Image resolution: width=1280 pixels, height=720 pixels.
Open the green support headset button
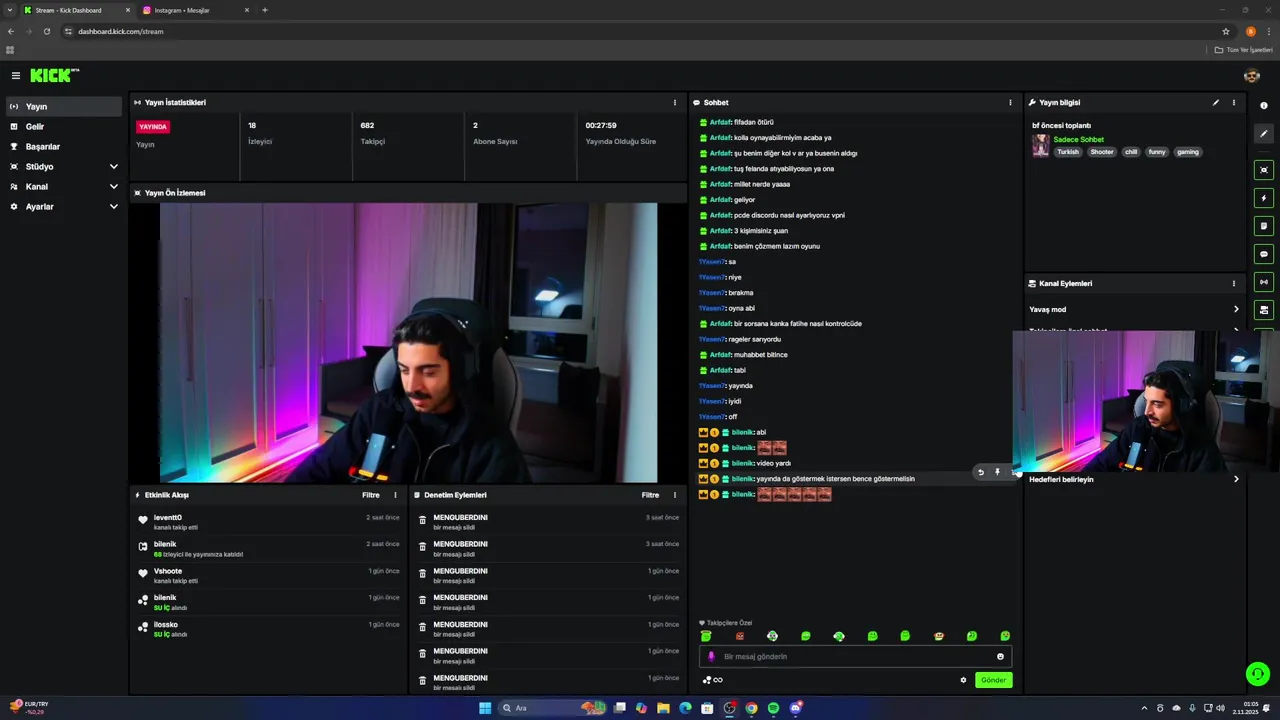point(1258,674)
